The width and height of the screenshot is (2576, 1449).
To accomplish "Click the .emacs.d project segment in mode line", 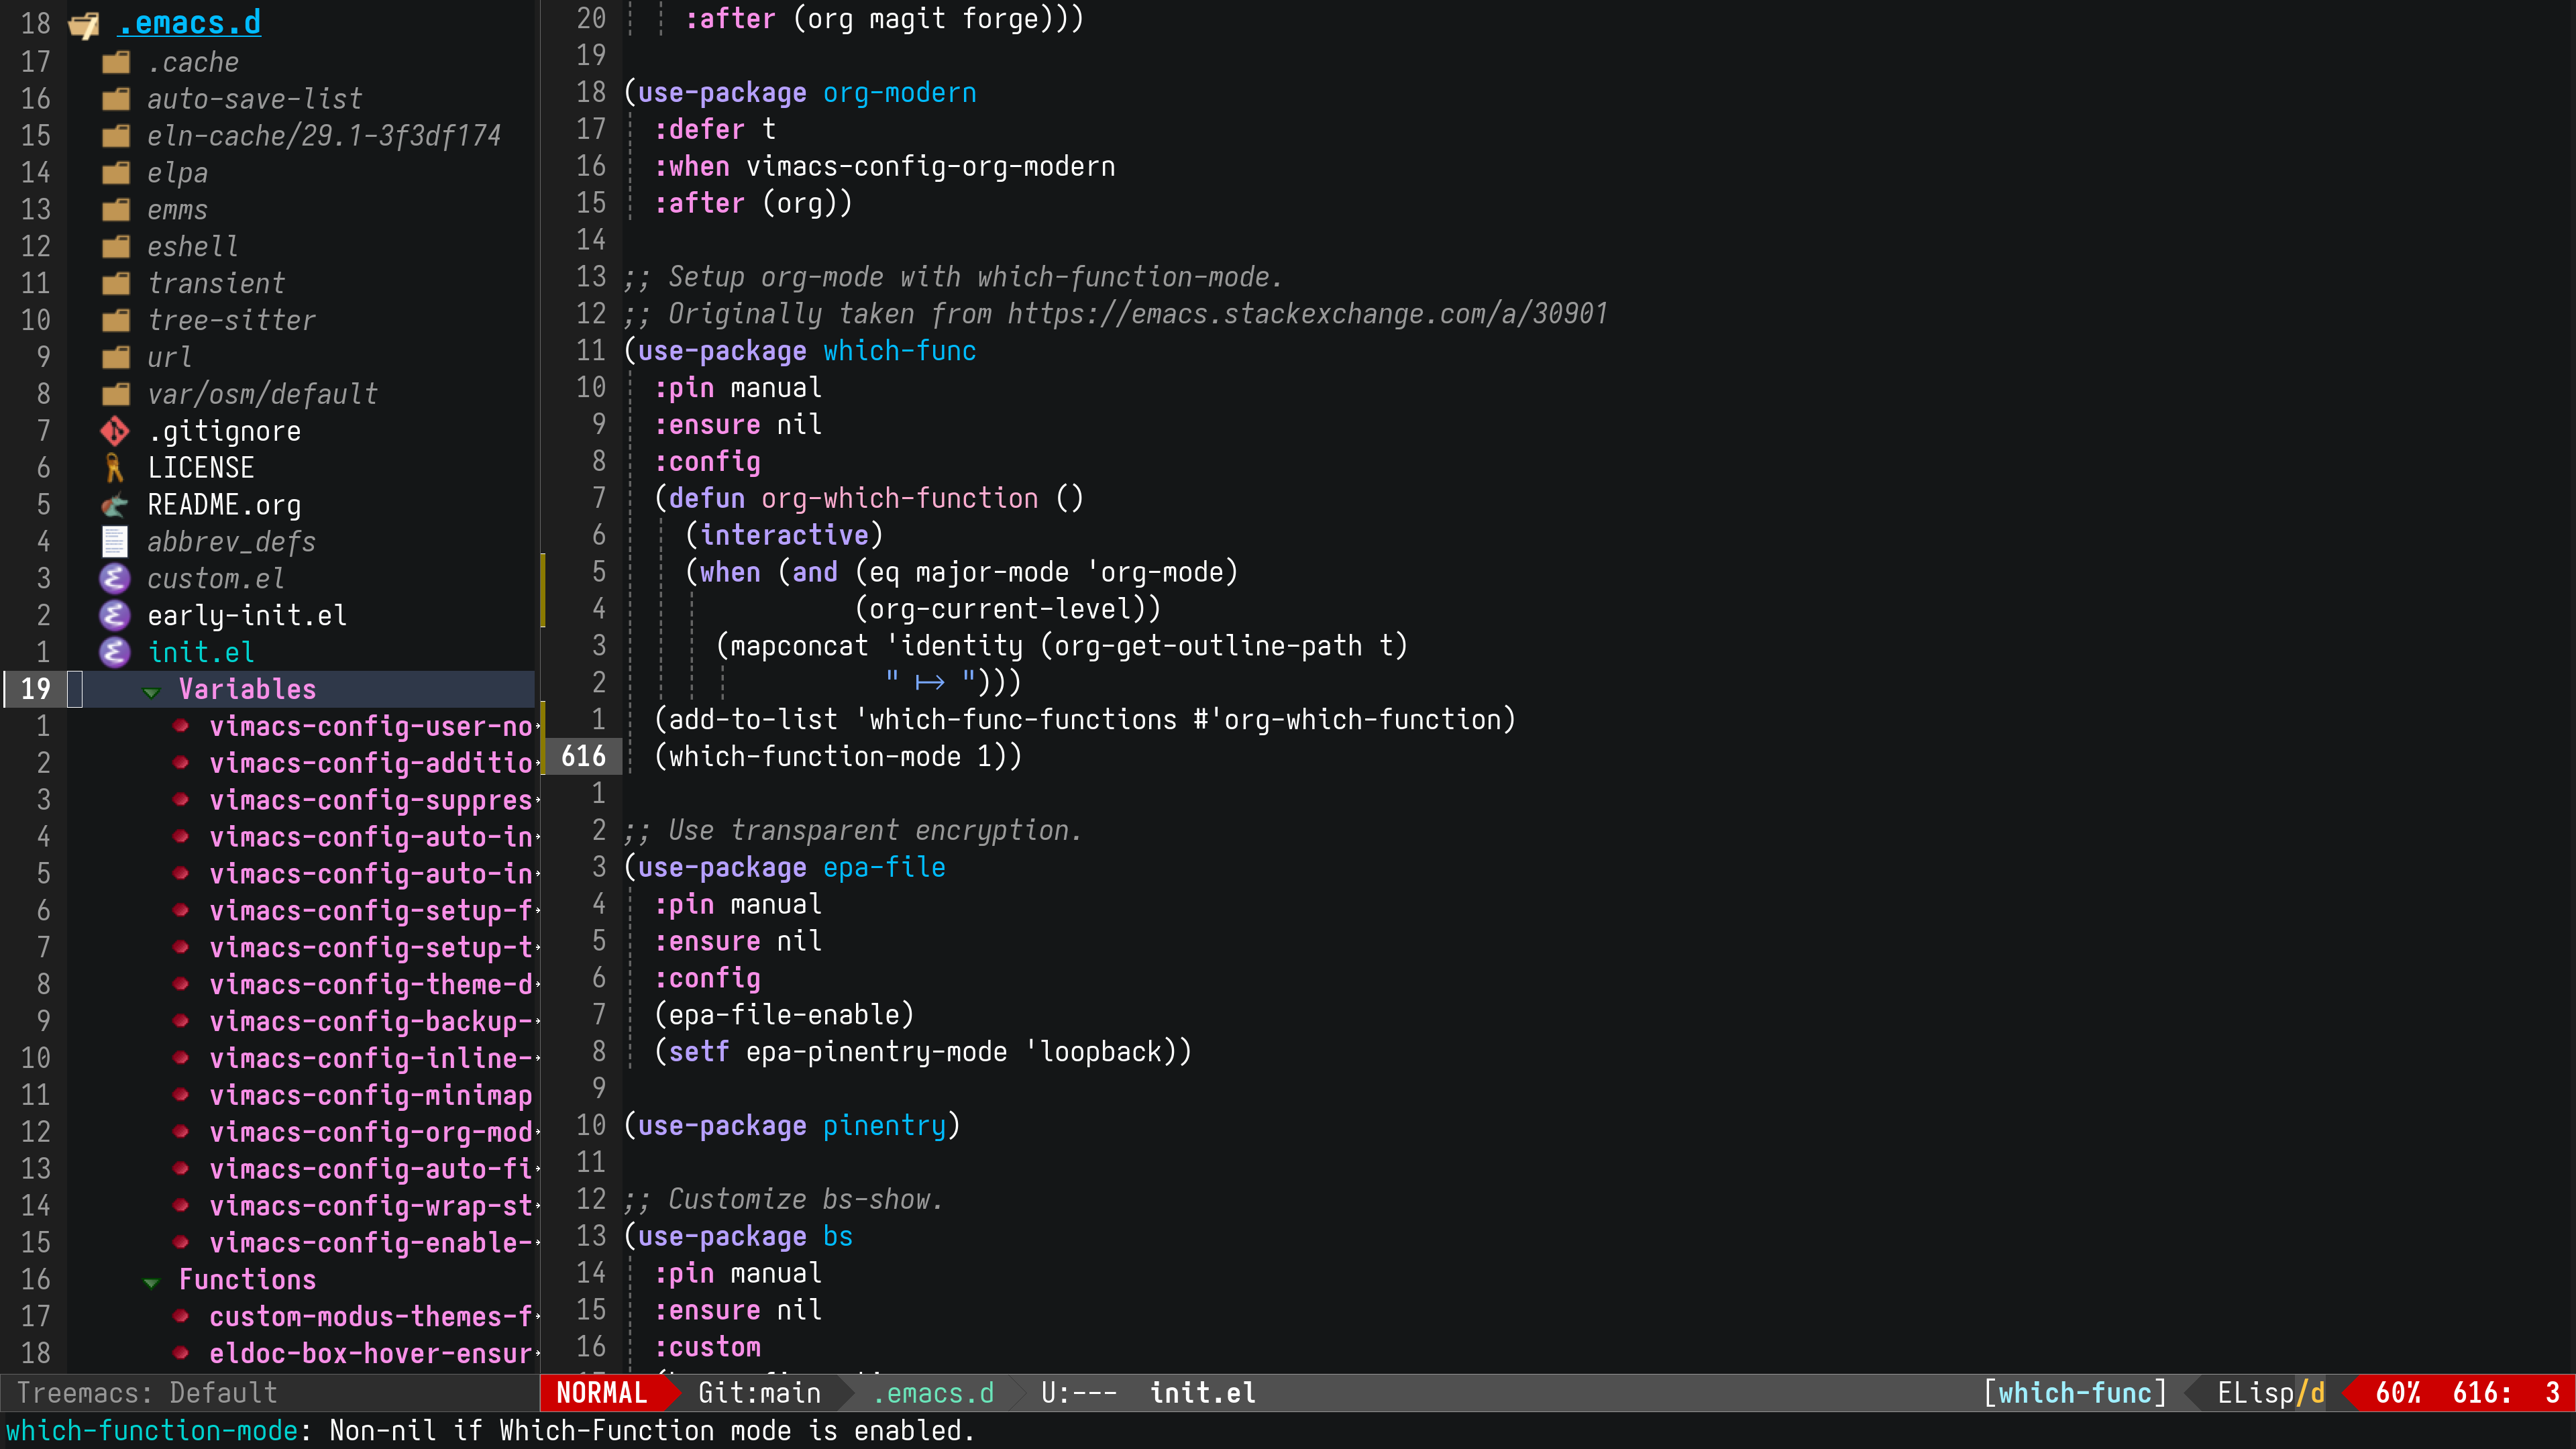I will click(933, 1393).
